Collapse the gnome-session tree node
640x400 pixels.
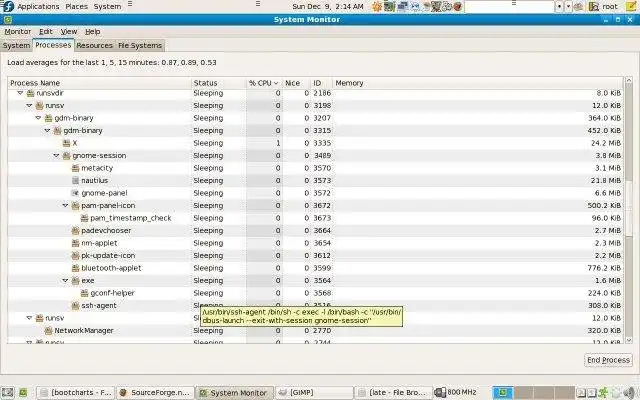56,156
